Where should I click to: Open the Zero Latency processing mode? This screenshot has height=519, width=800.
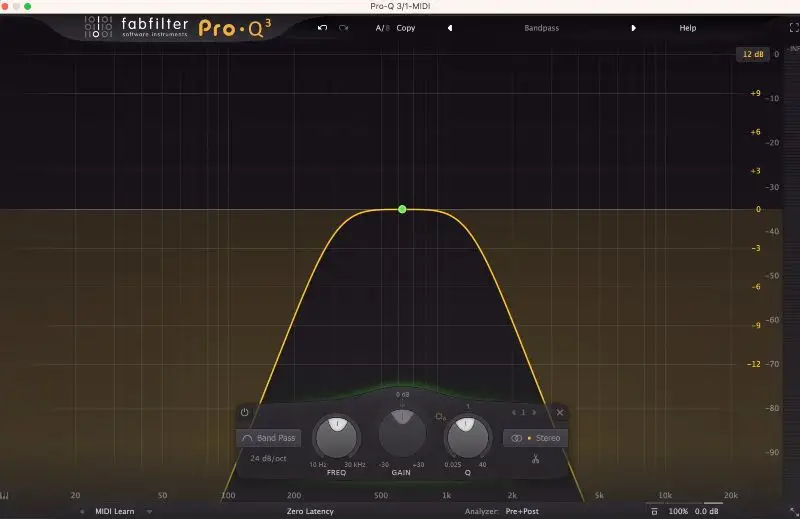(310, 511)
